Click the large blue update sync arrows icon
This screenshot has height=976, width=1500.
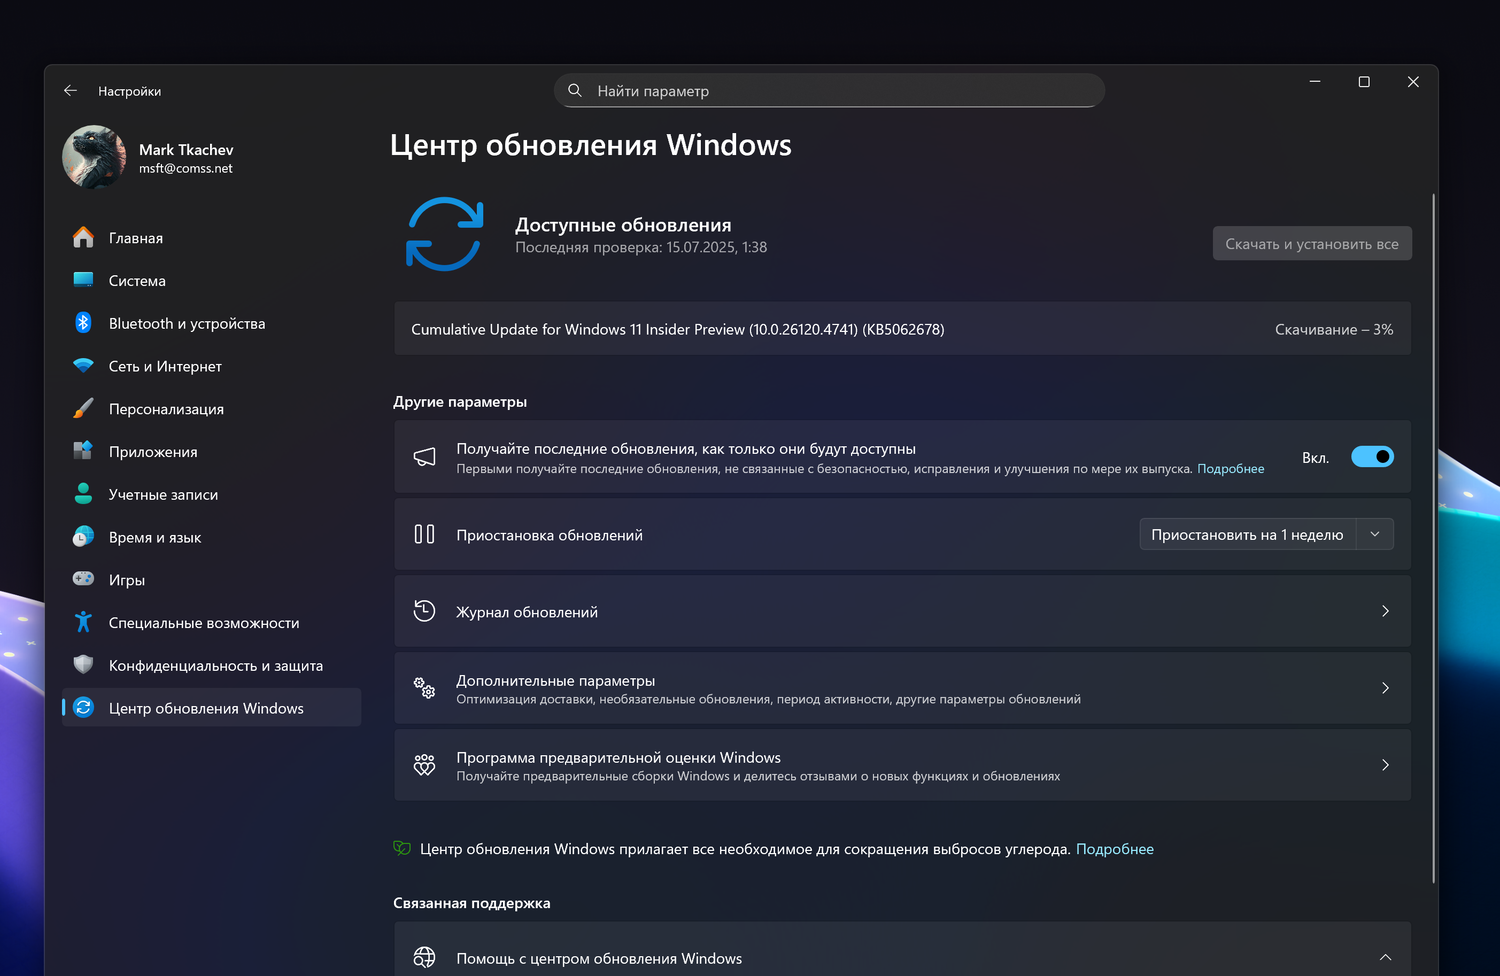(x=445, y=234)
